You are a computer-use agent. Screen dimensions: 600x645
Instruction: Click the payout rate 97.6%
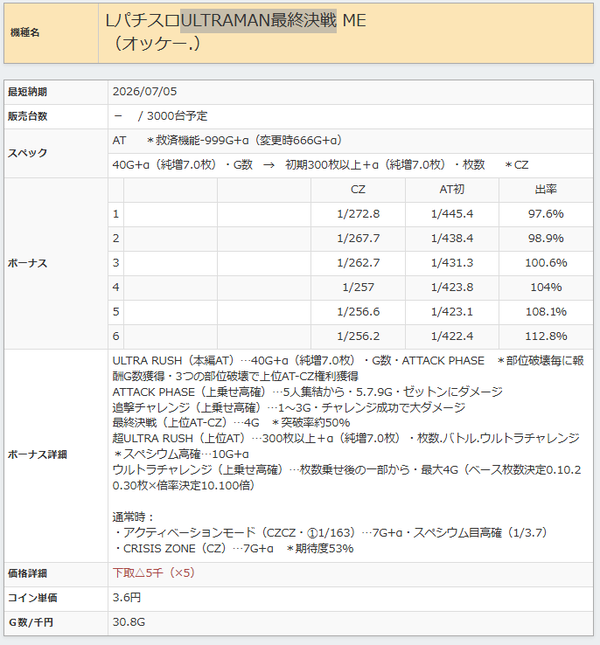tap(546, 214)
